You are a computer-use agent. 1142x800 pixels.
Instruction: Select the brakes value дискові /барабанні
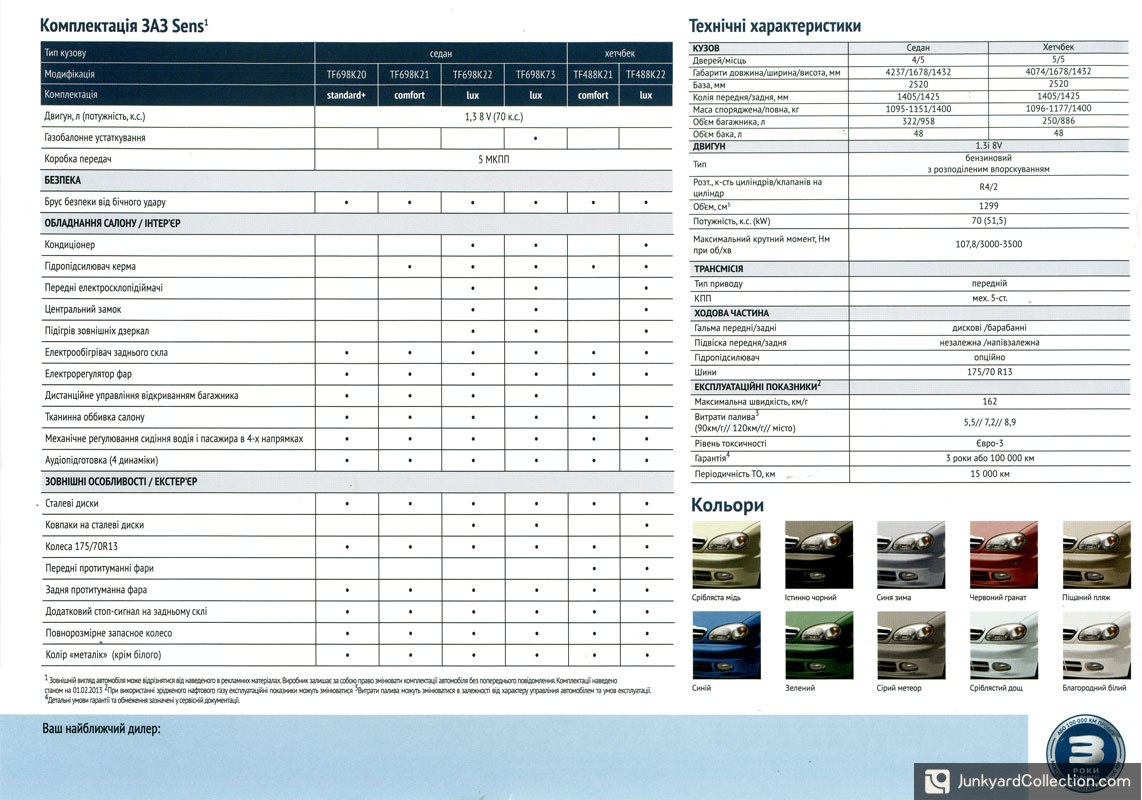tap(989, 328)
